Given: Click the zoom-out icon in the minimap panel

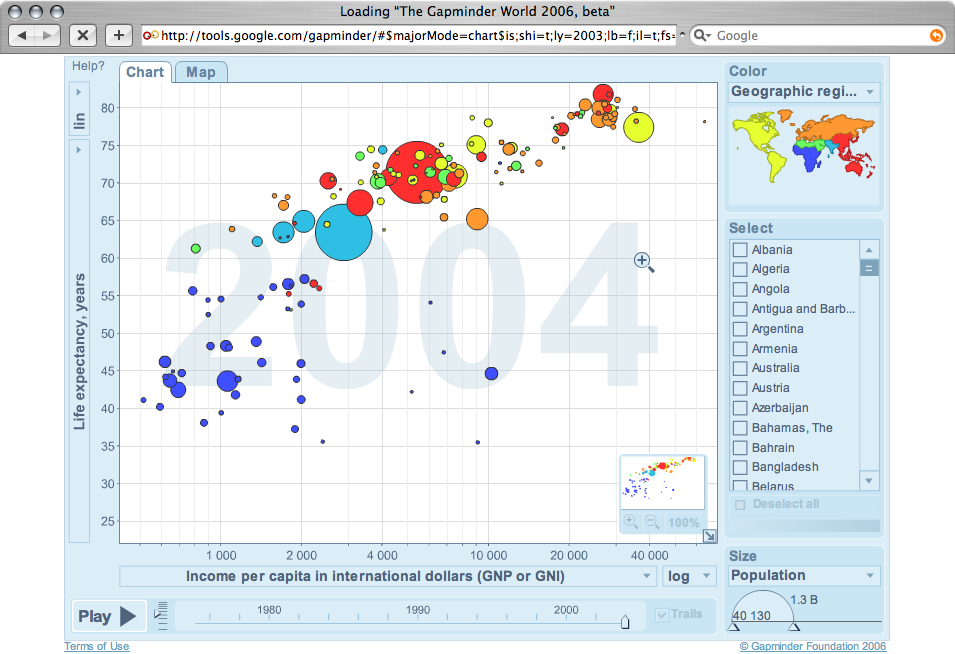Looking at the screenshot, I should coord(652,521).
